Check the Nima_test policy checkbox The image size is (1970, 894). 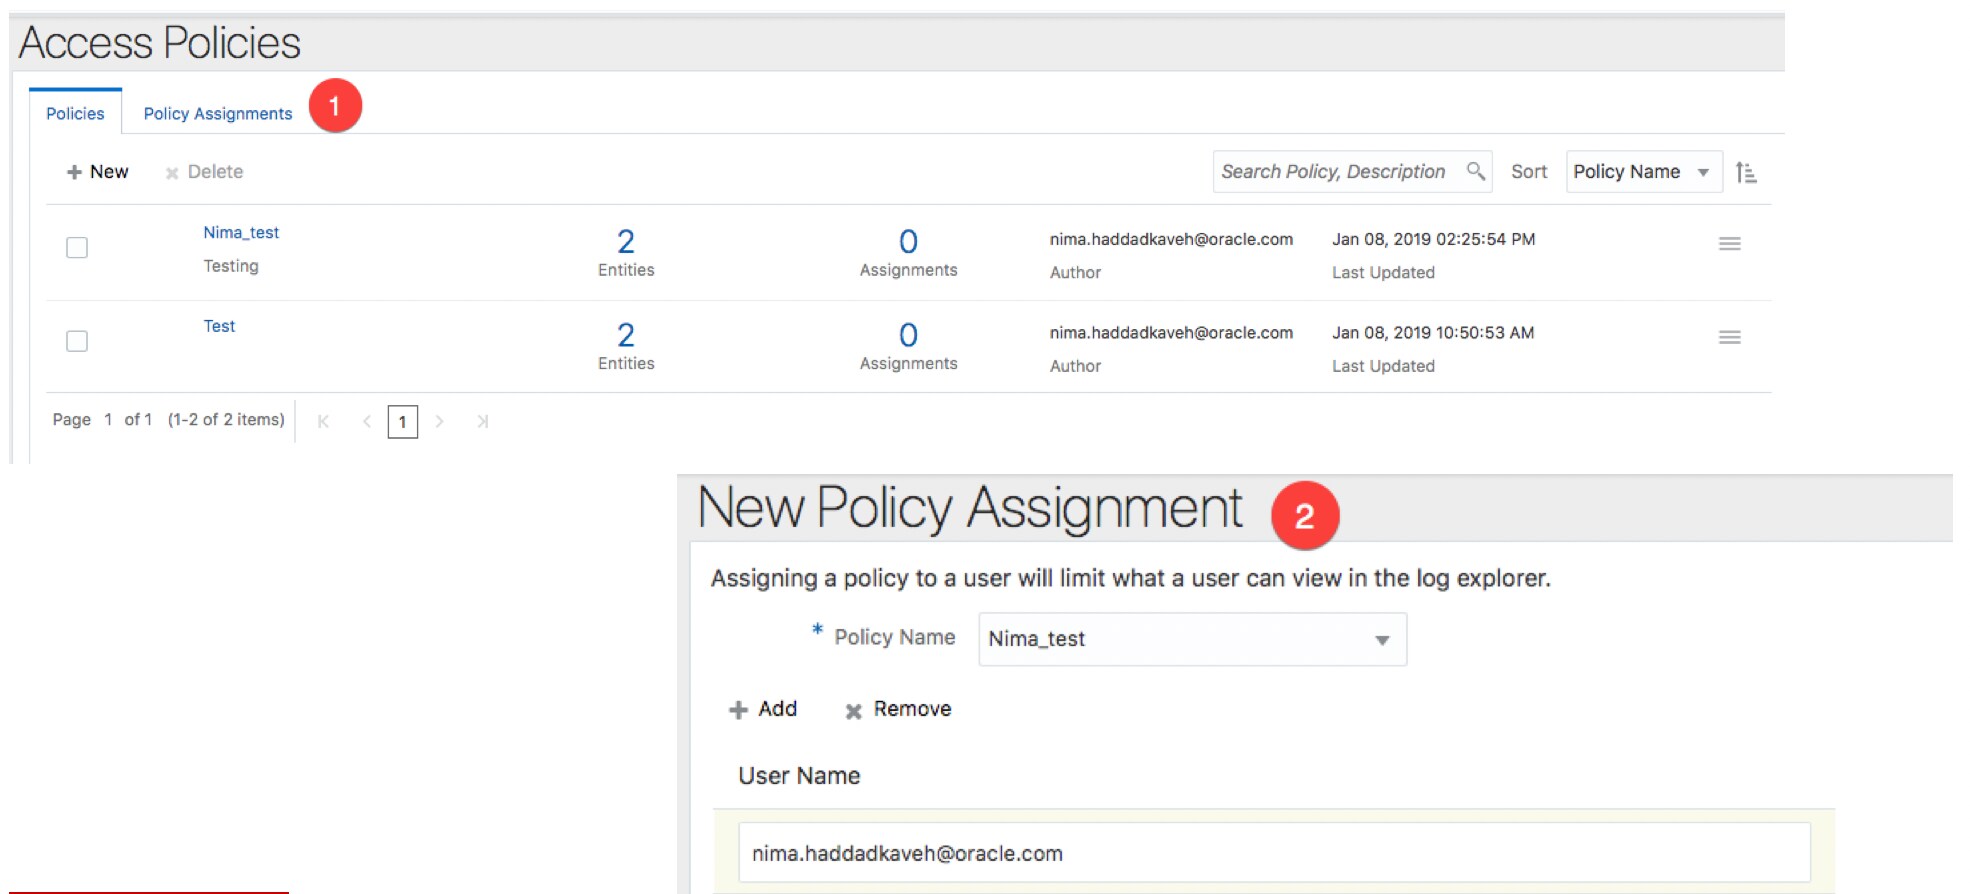pyautogui.click(x=77, y=247)
